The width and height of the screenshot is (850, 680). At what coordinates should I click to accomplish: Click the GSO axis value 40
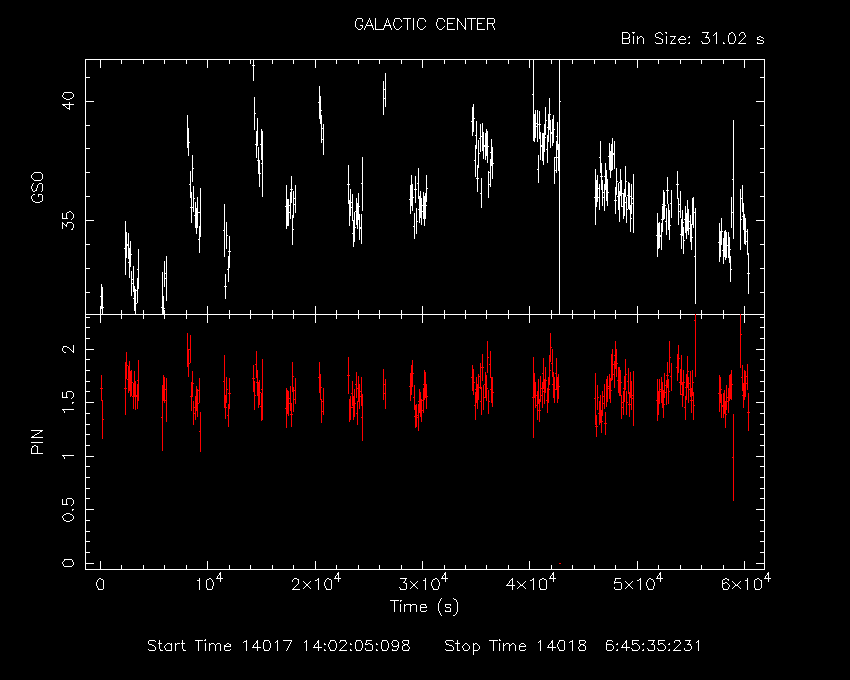point(68,101)
